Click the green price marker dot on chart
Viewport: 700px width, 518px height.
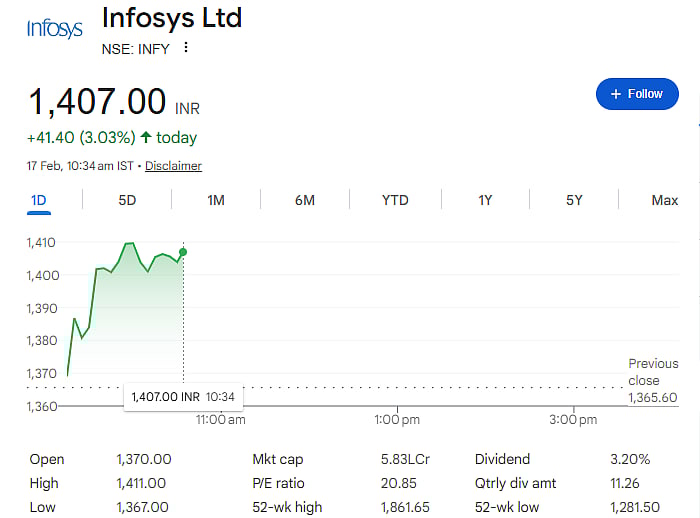(x=183, y=251)
